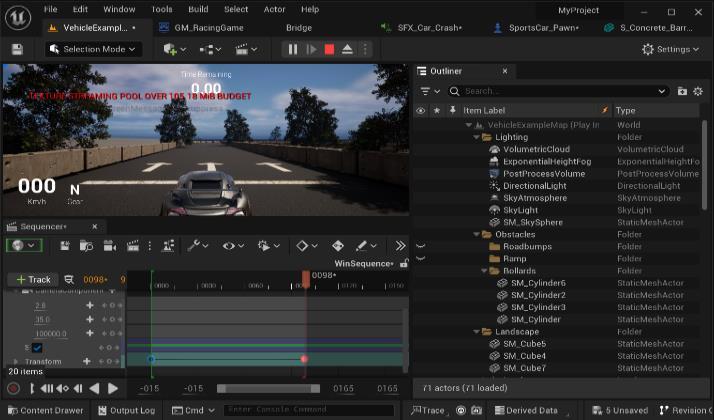The height and width of the screenshot is (420, 714).
Task: Switch to the S_Concrete_Barr tab
Action: (x=648, y=28)
